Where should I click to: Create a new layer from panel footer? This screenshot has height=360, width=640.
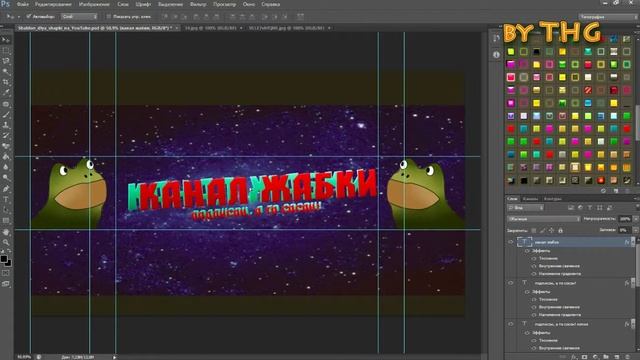coord(617,357)
